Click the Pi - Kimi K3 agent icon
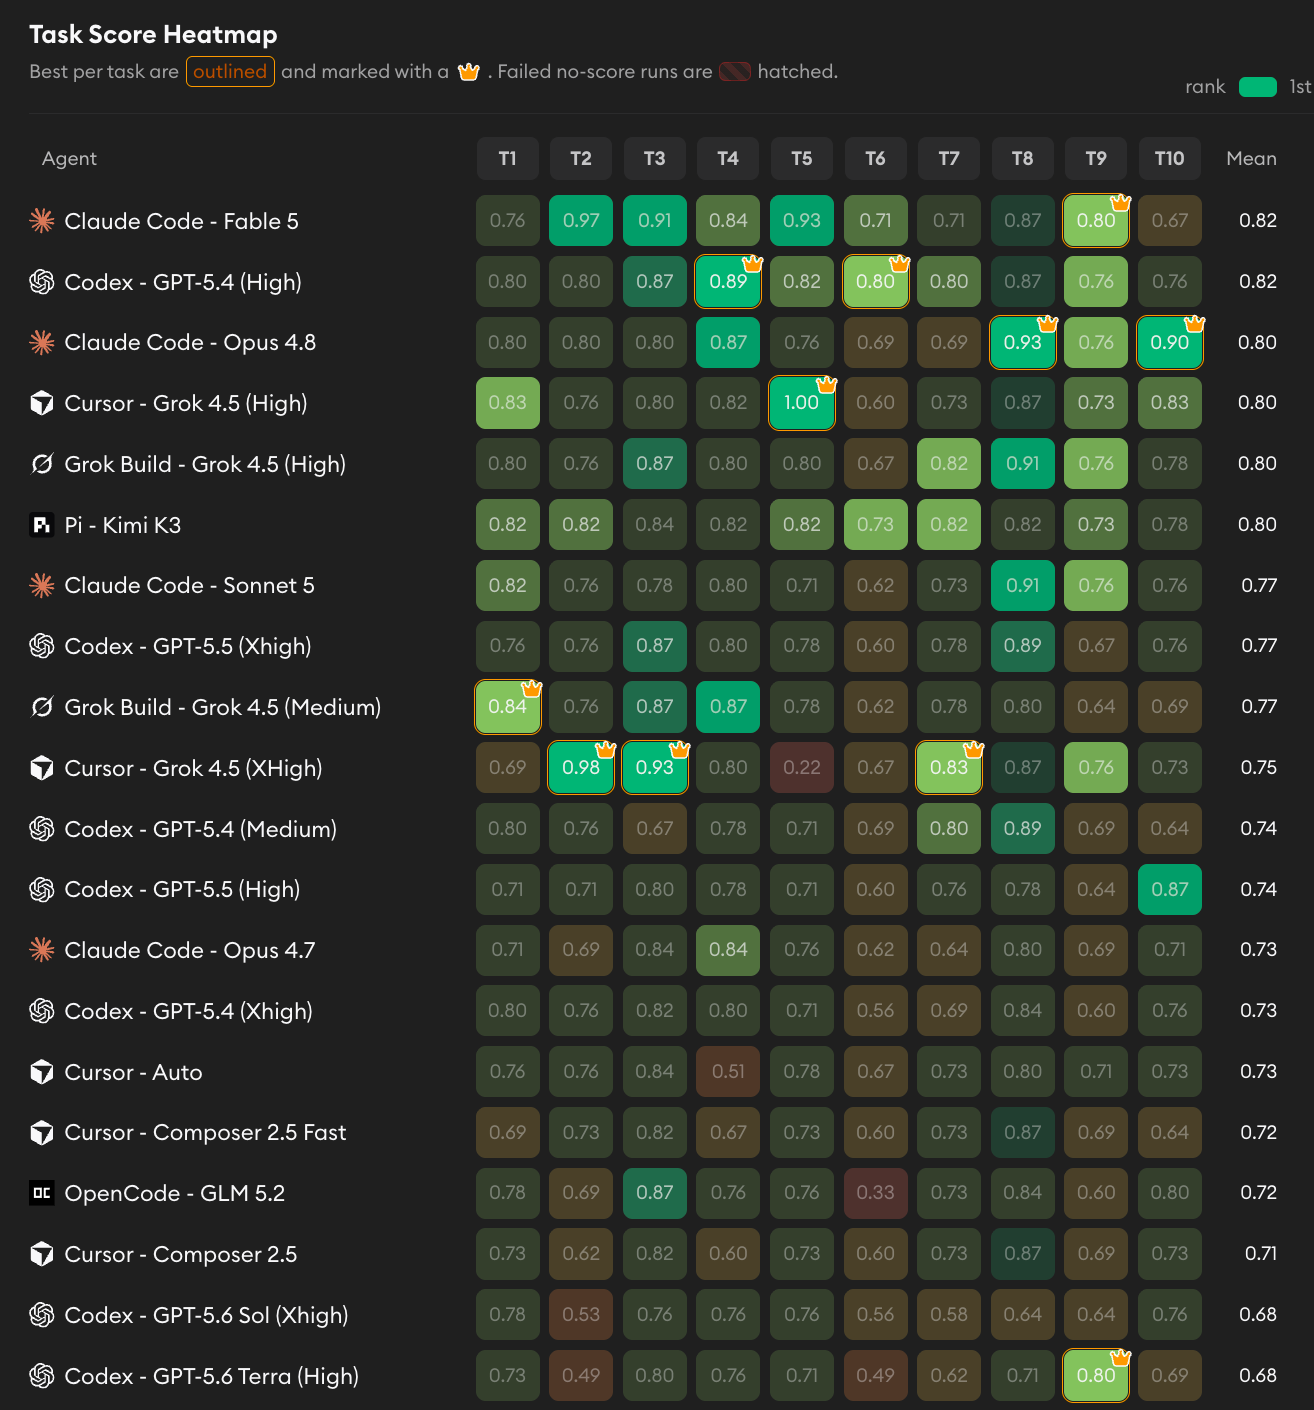1314x1410 pixels. [x=42, y=525]
